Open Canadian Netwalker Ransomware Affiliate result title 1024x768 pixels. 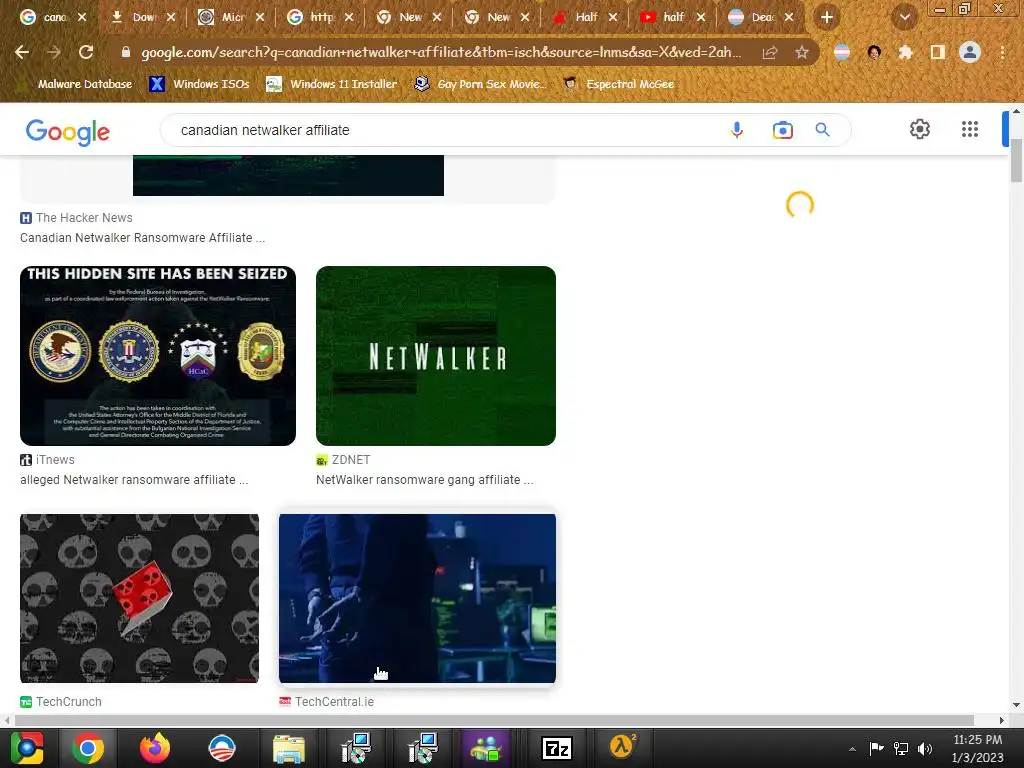click(142, 238)
